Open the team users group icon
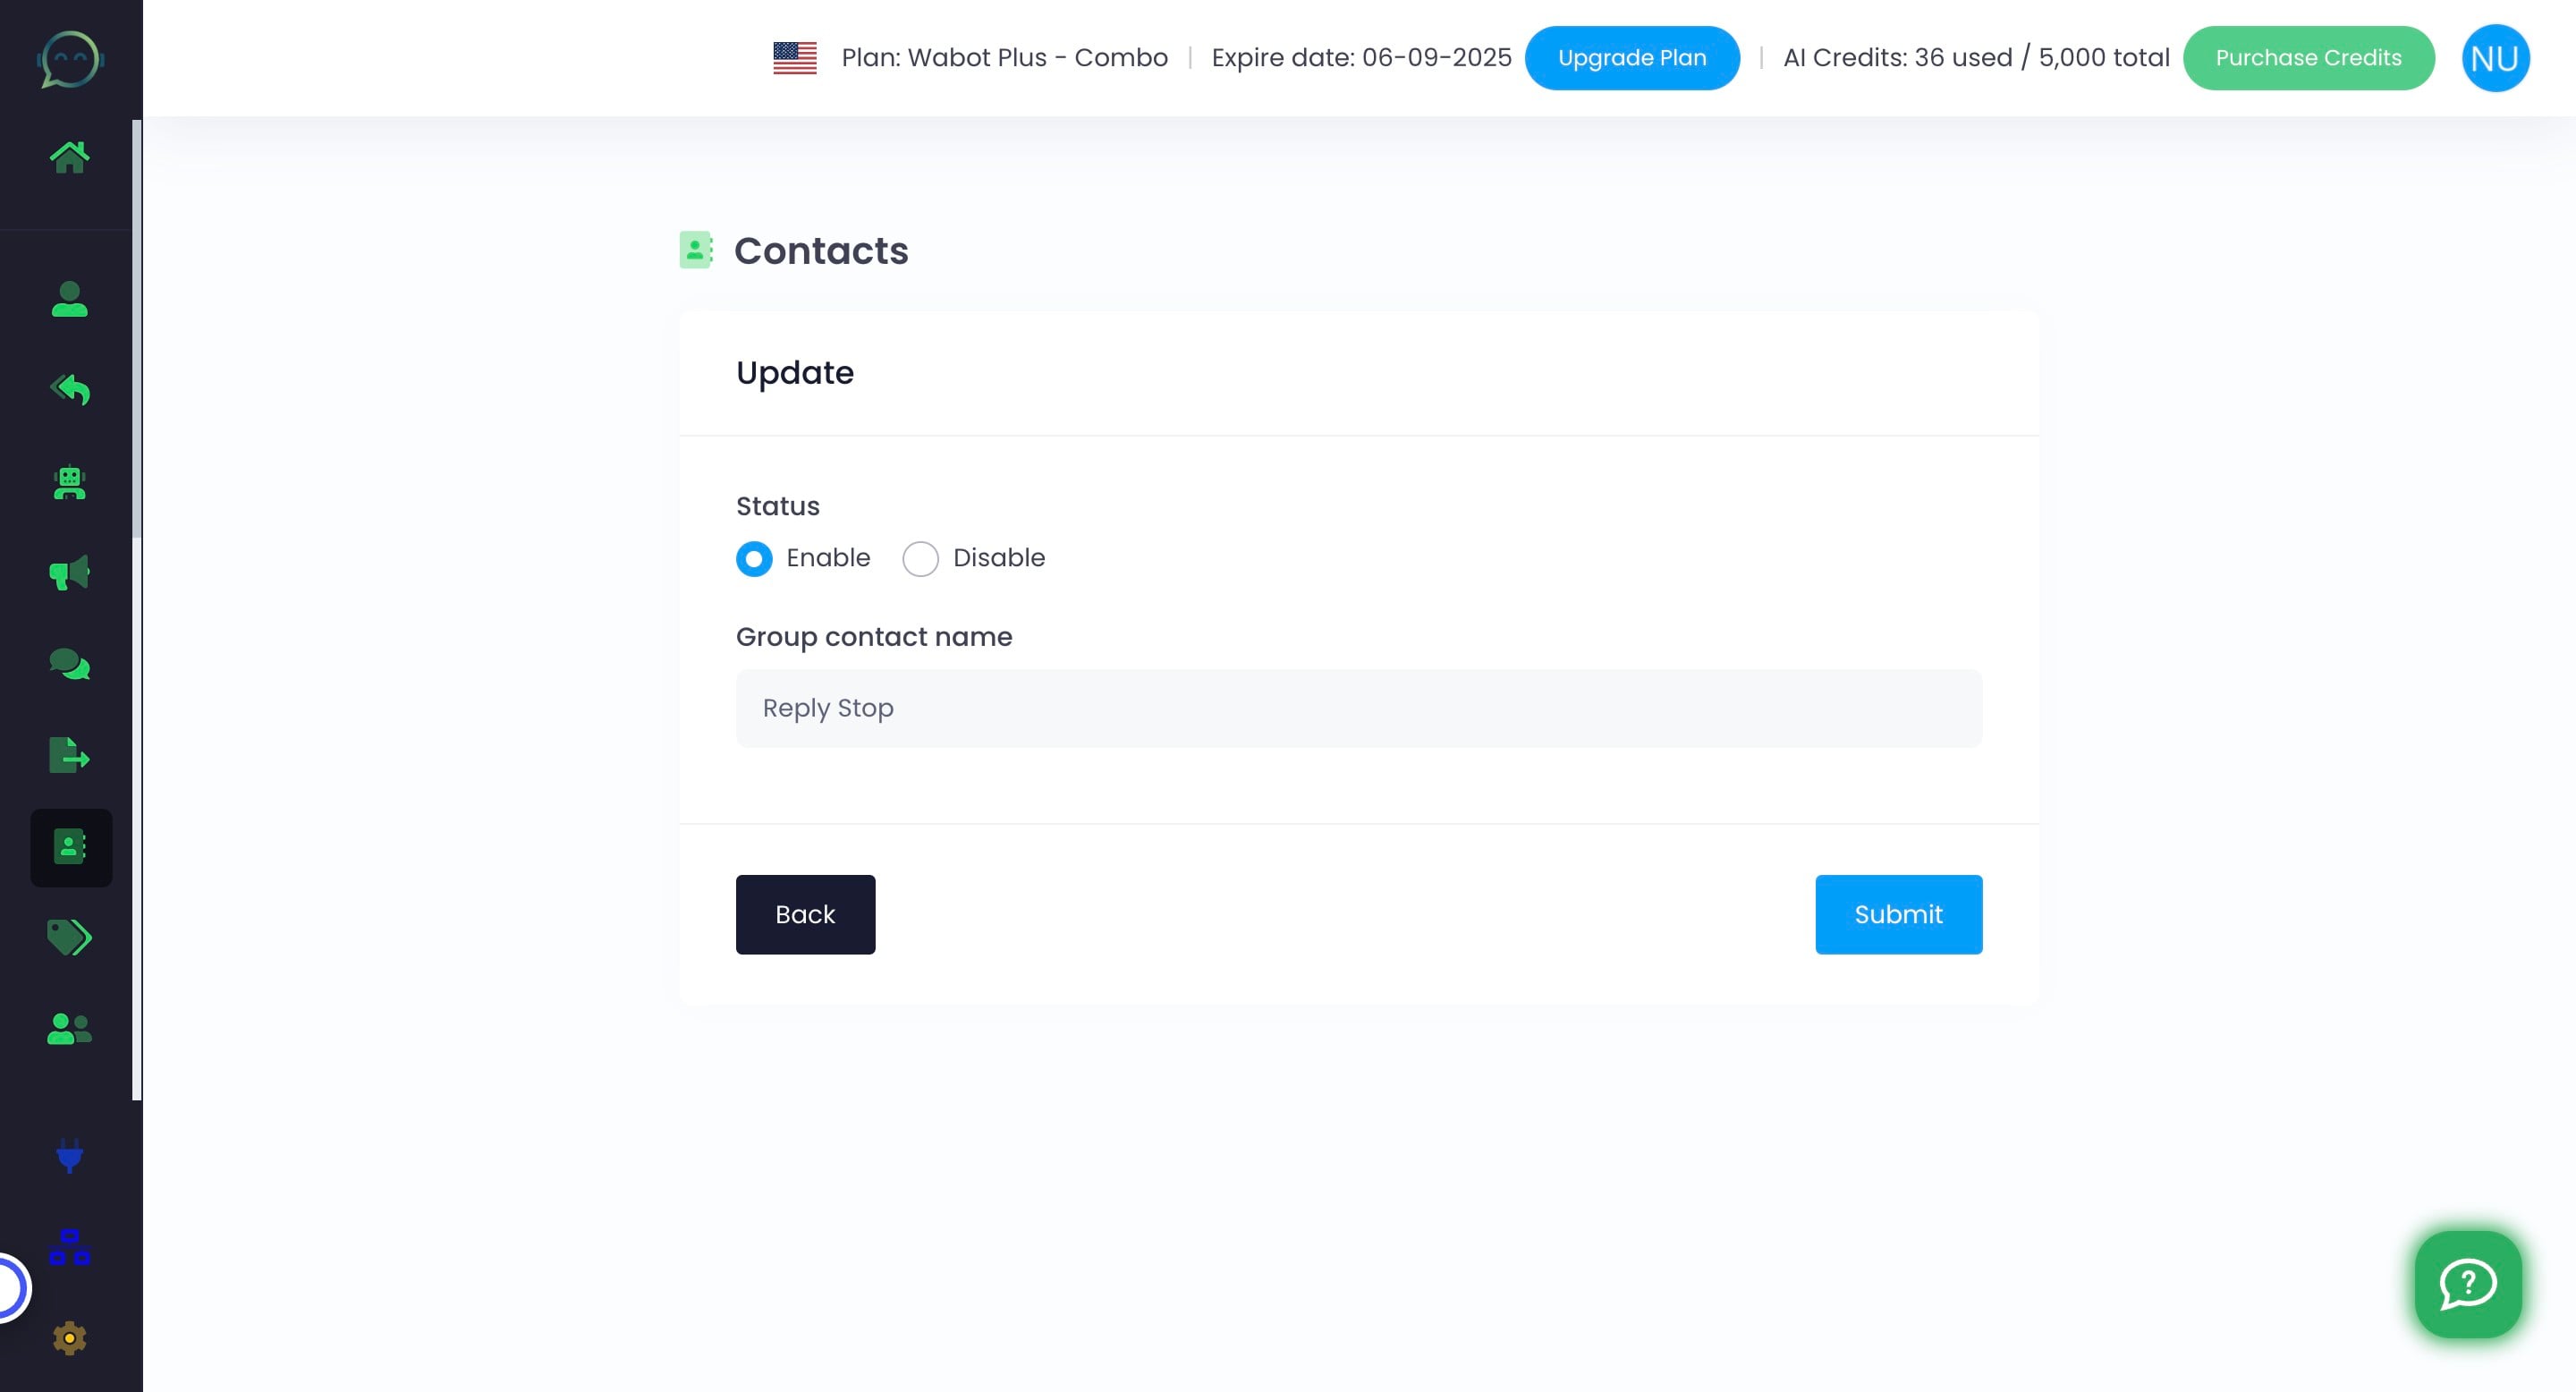Screen dimensions: 2576x1392 (69, 1028)
